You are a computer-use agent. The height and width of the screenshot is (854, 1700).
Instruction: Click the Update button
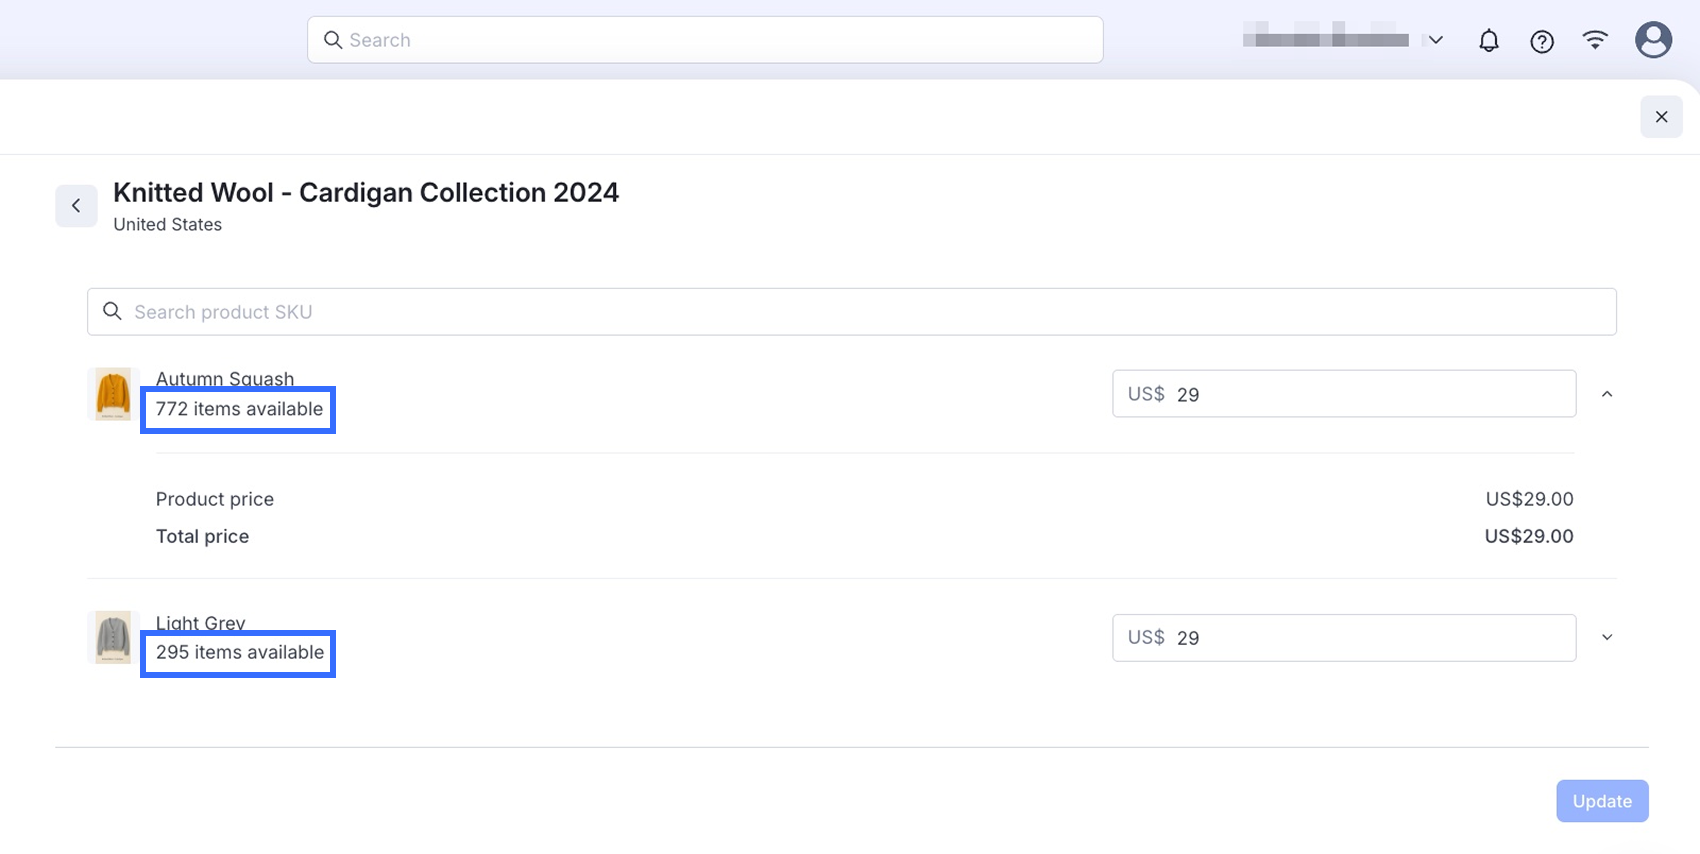click(1601, 801)
